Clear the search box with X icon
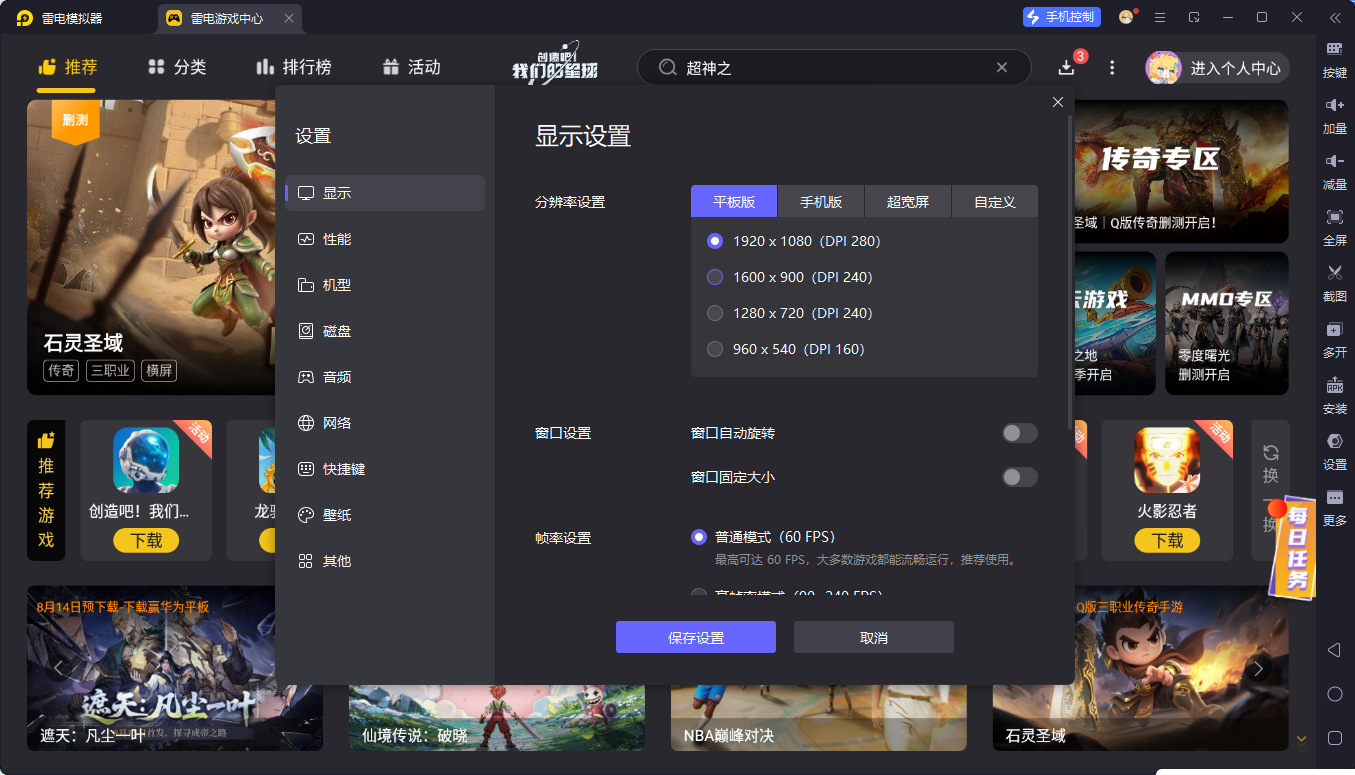 pos(1002,67)
